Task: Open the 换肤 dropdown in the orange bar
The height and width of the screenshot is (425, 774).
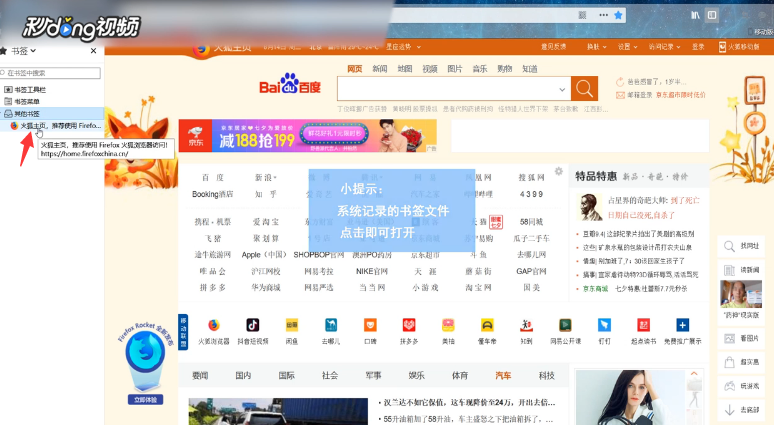Action: 596,47
